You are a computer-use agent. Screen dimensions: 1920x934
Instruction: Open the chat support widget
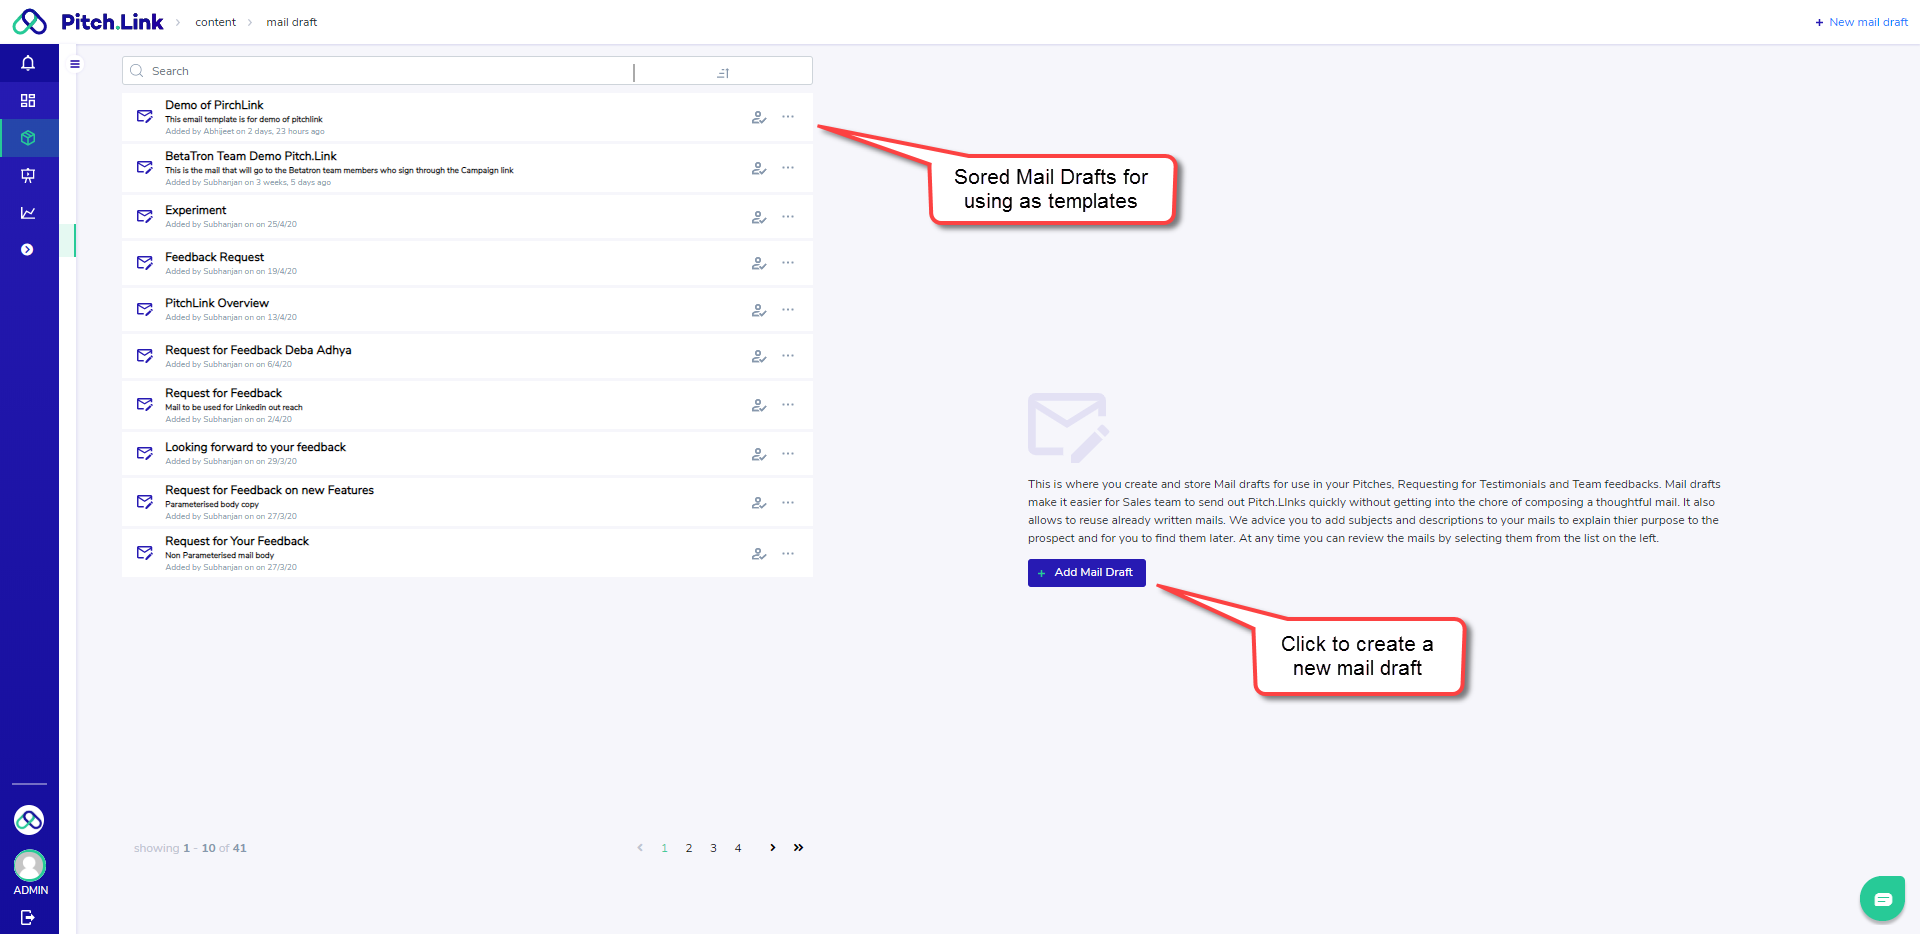tap(1882, 899)
